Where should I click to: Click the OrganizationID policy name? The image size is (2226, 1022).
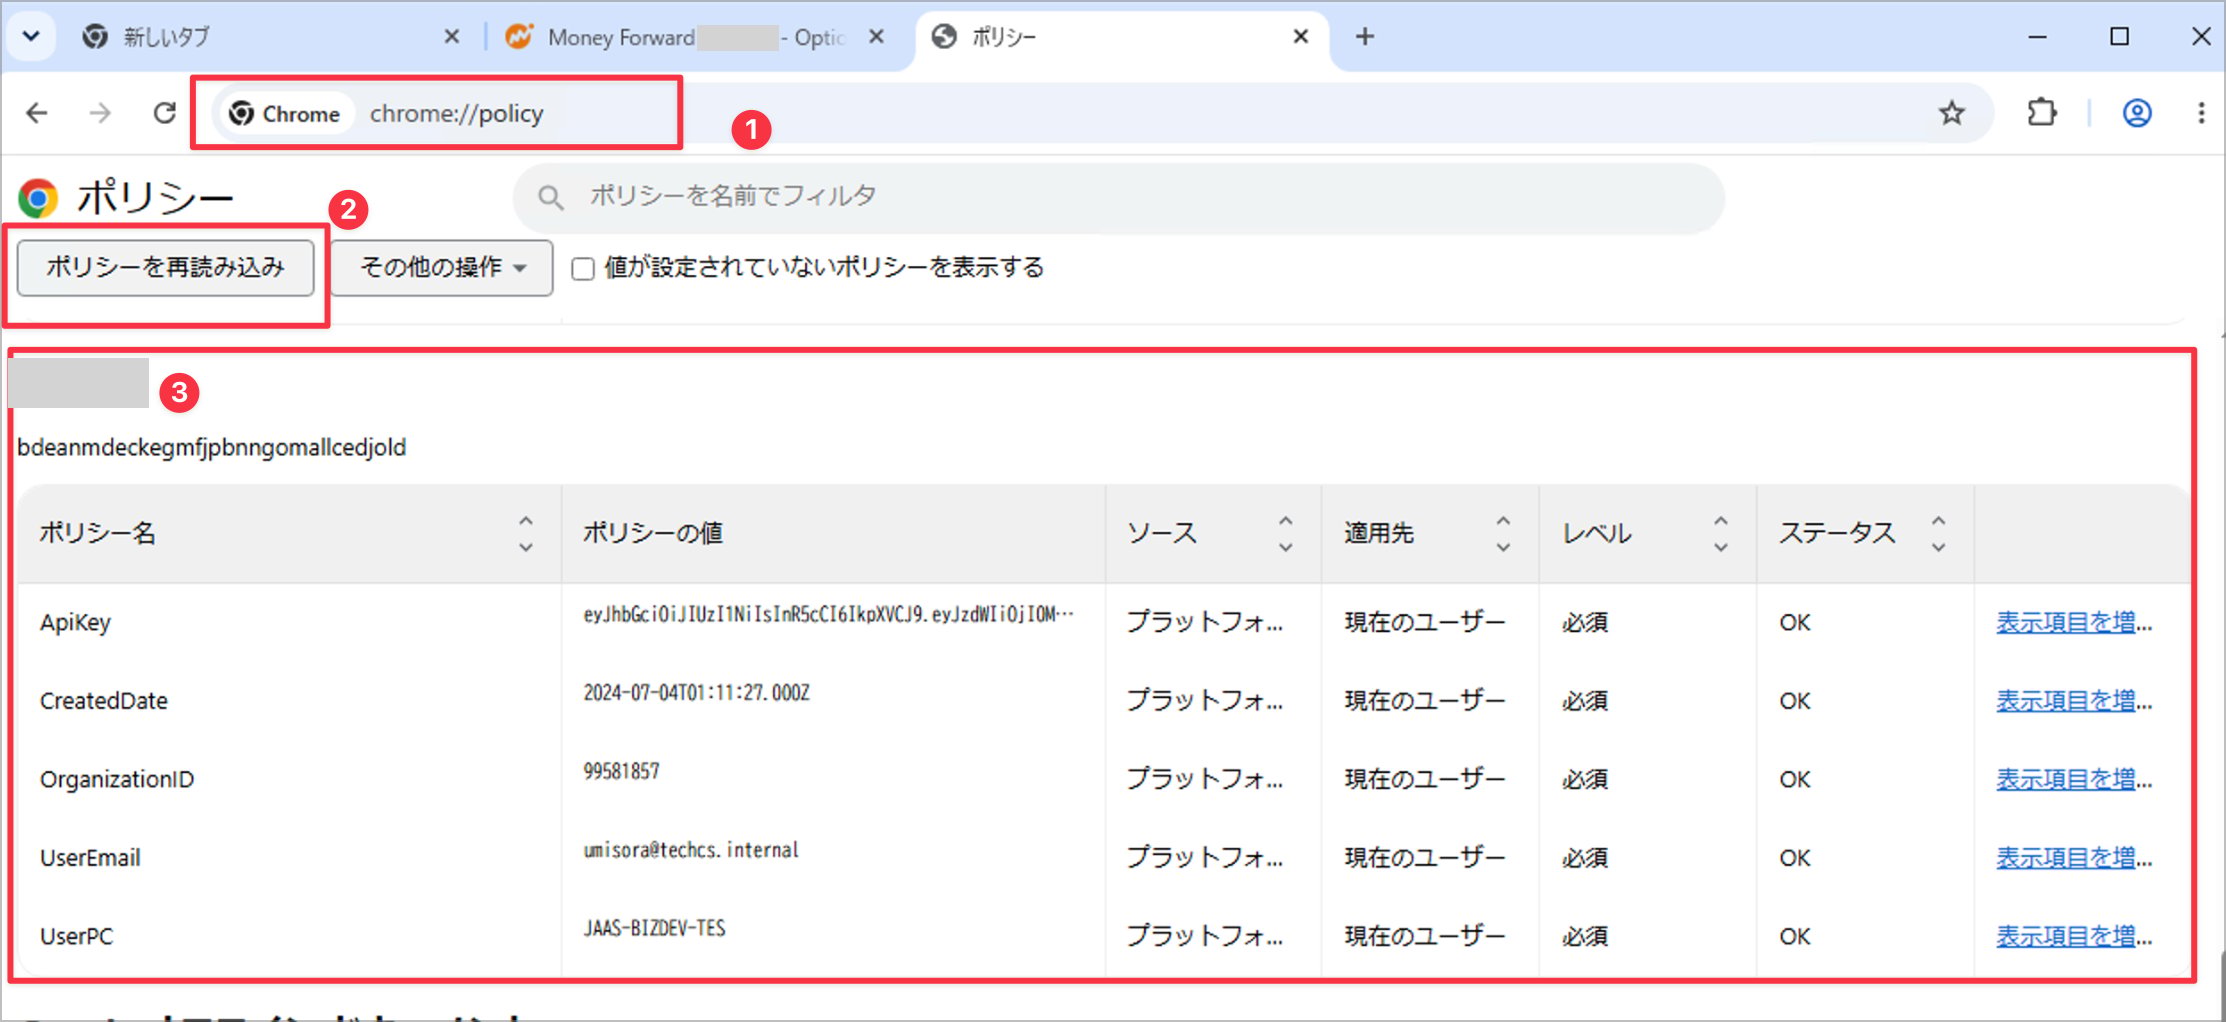coord(117,779)
